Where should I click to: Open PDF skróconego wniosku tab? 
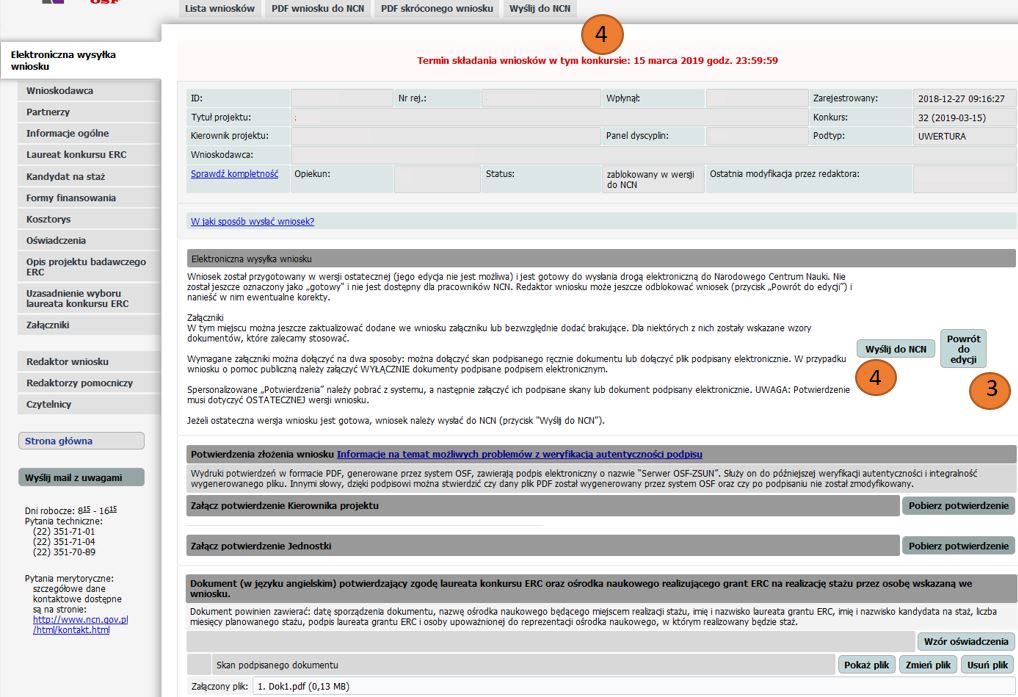click(x=437, y=8)
